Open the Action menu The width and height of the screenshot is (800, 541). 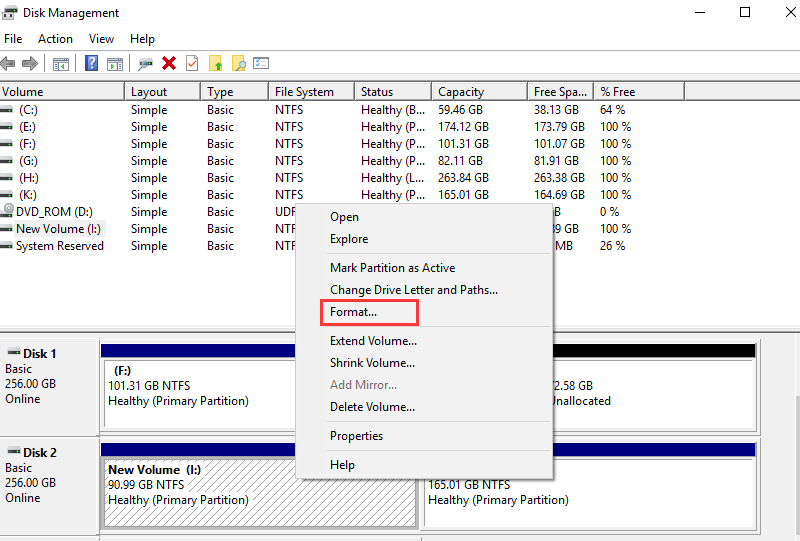point(55,39)
